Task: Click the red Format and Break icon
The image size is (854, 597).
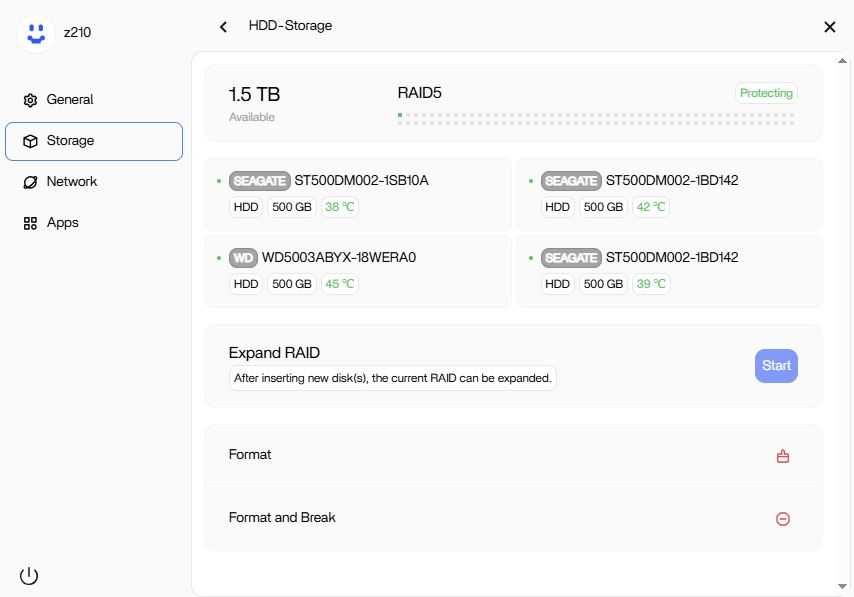Action: pyautogui.click(x=783, y=519)
